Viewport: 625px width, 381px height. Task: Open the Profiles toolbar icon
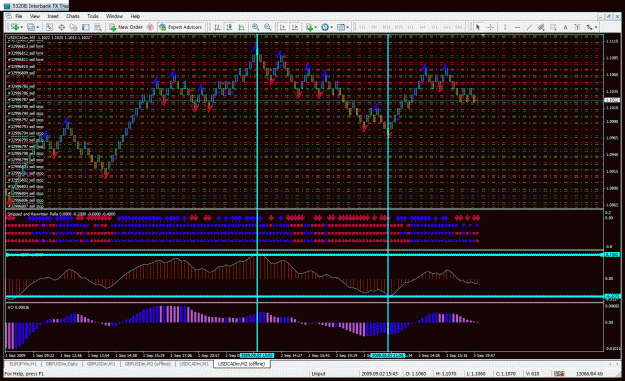click(30, 27)
